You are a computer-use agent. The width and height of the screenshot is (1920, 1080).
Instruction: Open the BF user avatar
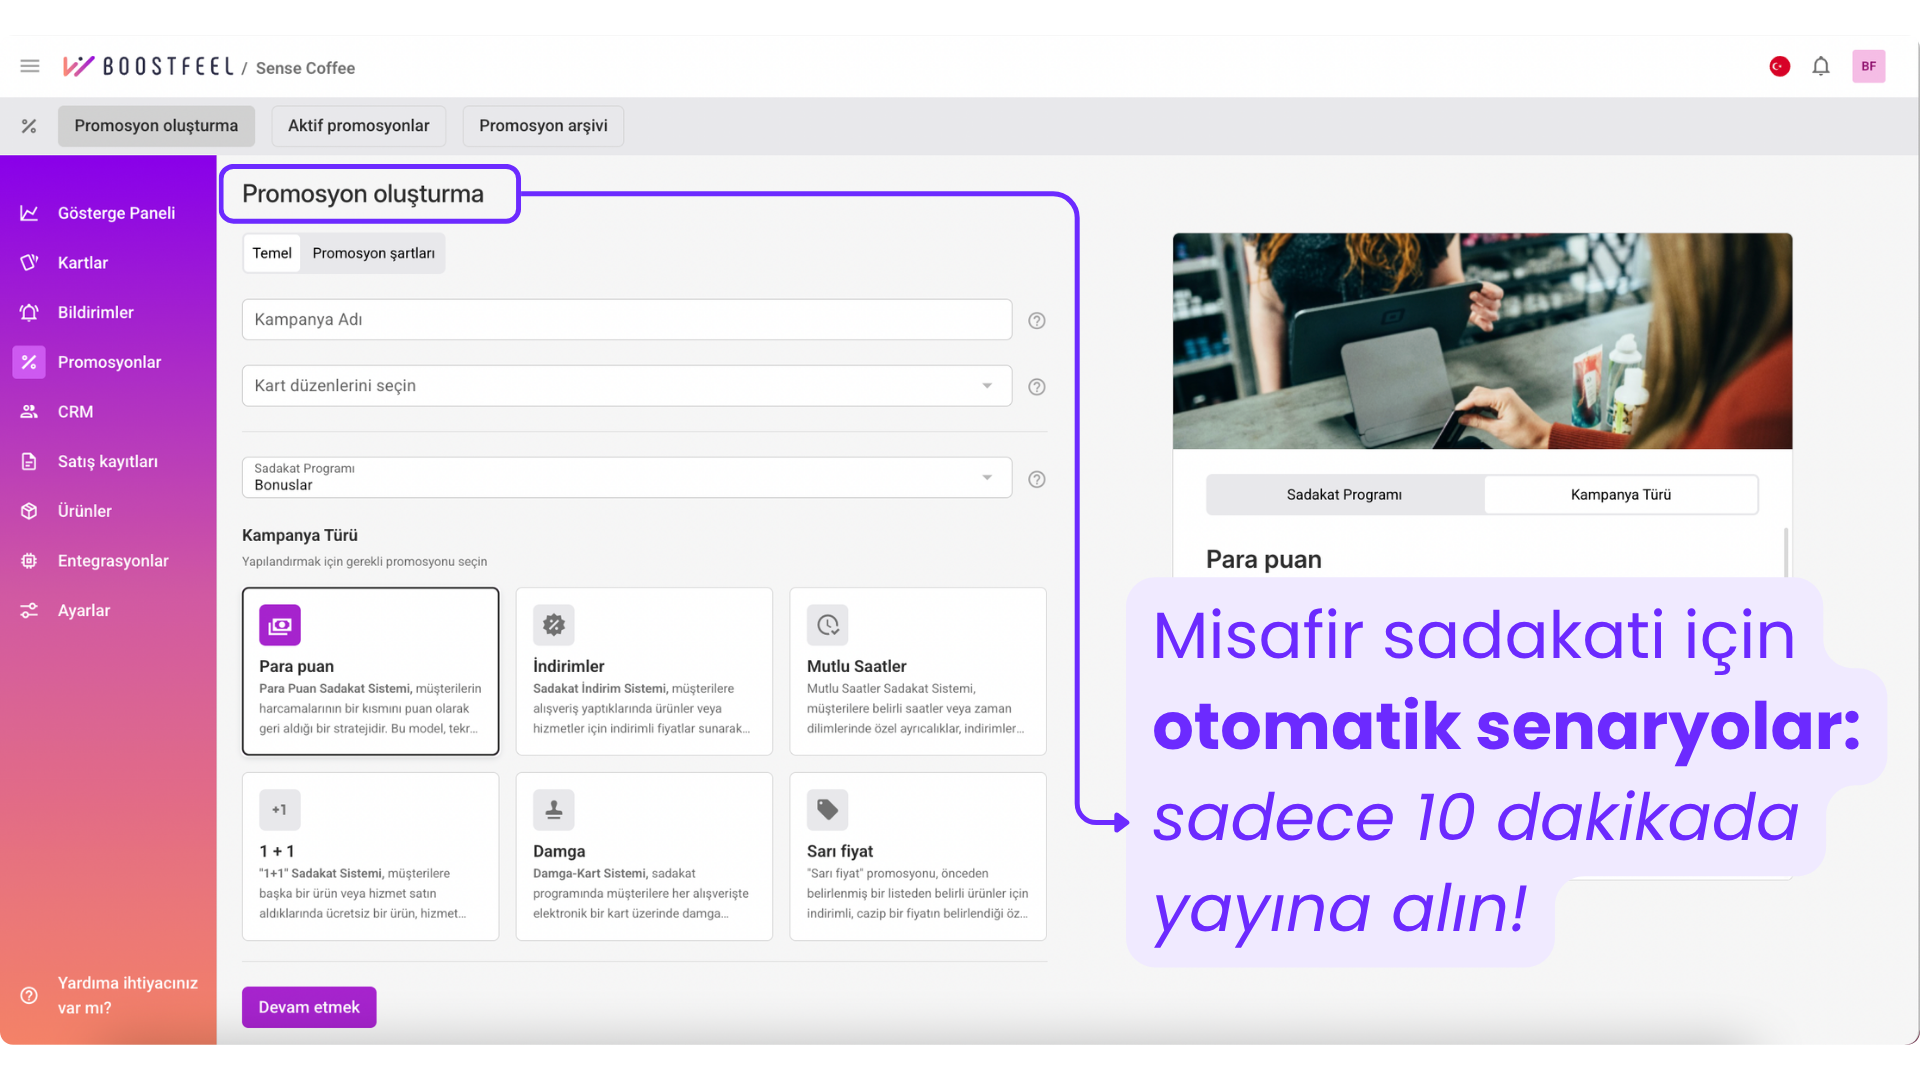click(1868, 66)
